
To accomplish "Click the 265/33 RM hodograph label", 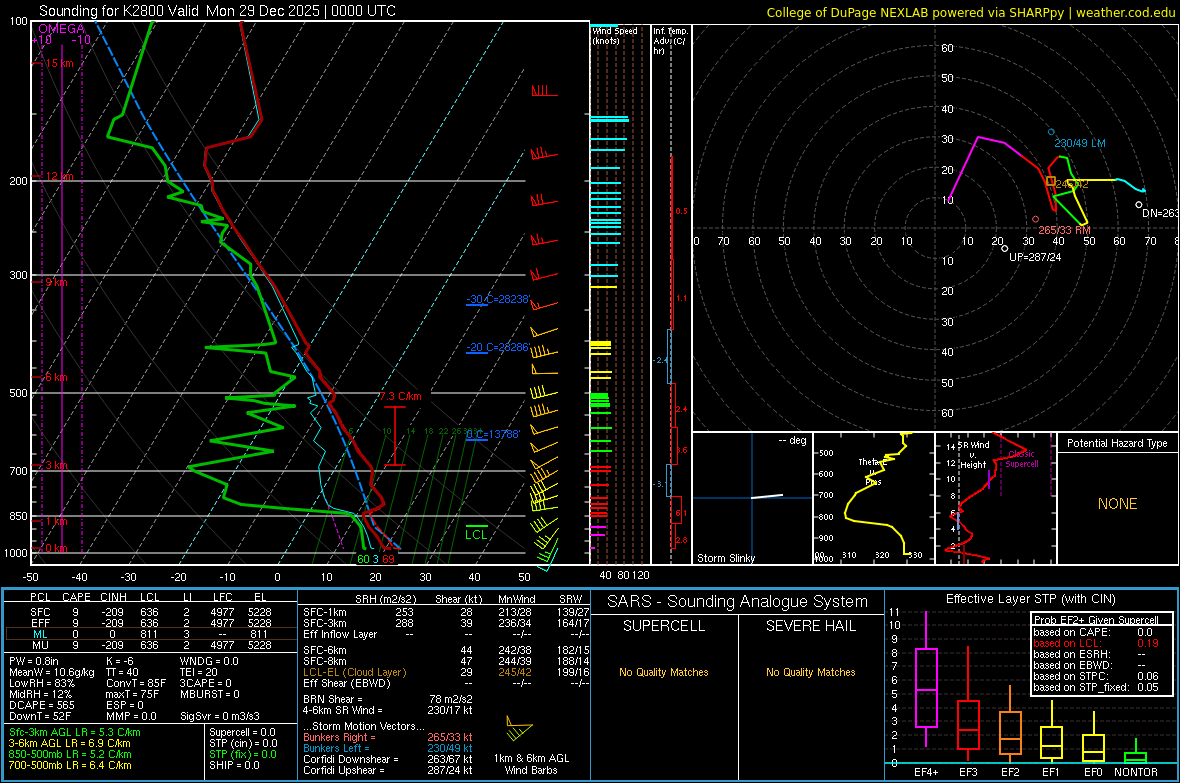I will point(1064,230).
